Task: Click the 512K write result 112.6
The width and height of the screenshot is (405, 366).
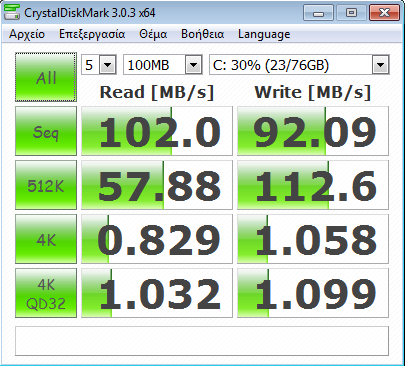Action: coord(313,185)
